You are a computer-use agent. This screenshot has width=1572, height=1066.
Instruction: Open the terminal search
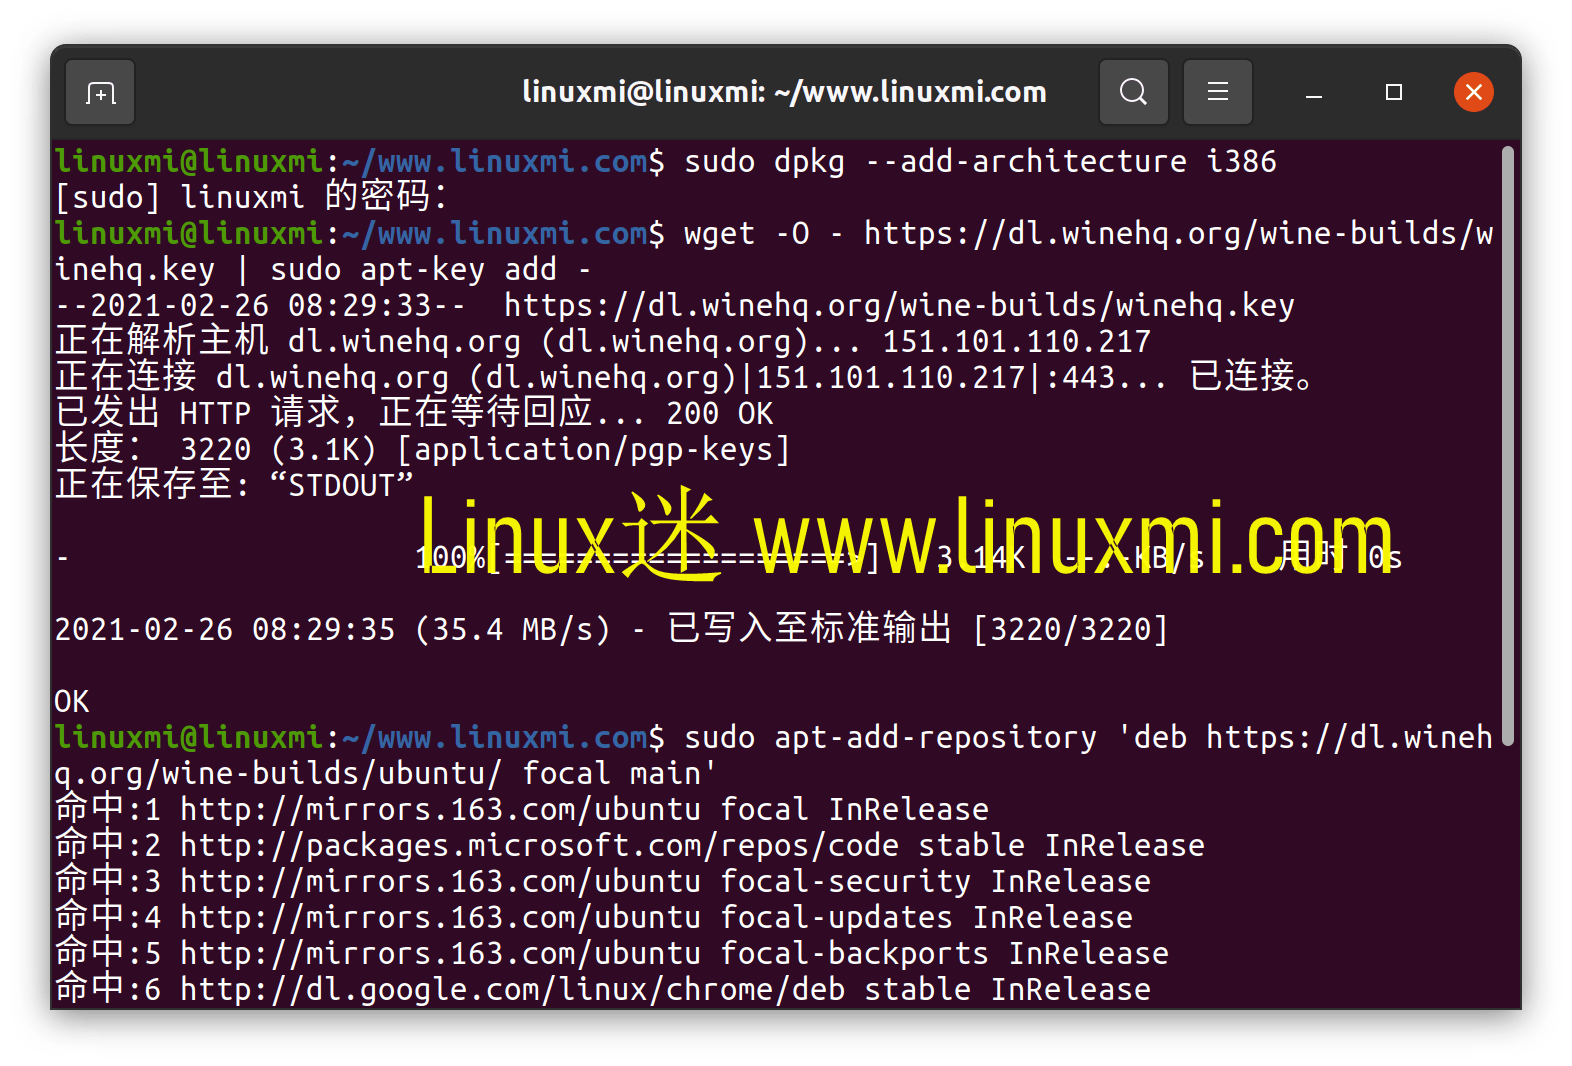tap(1133, 92)
